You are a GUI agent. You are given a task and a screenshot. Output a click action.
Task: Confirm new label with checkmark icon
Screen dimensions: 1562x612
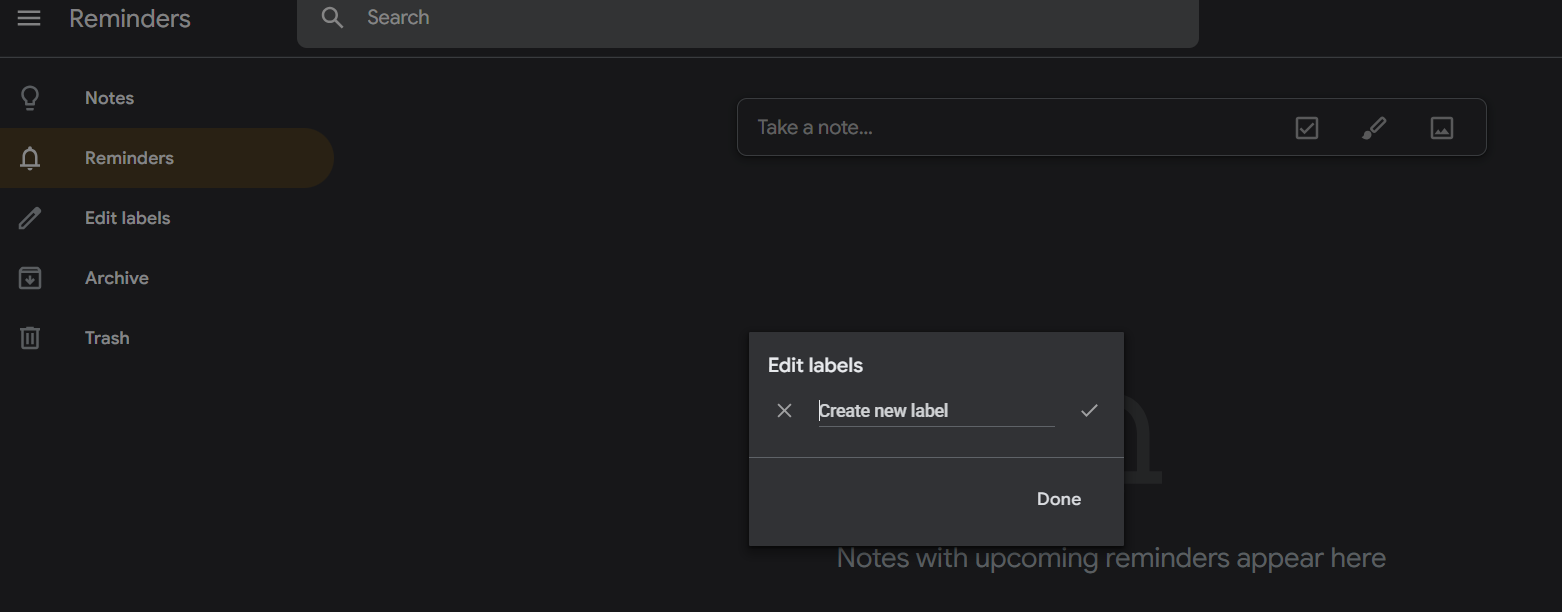click(1089, 410)
